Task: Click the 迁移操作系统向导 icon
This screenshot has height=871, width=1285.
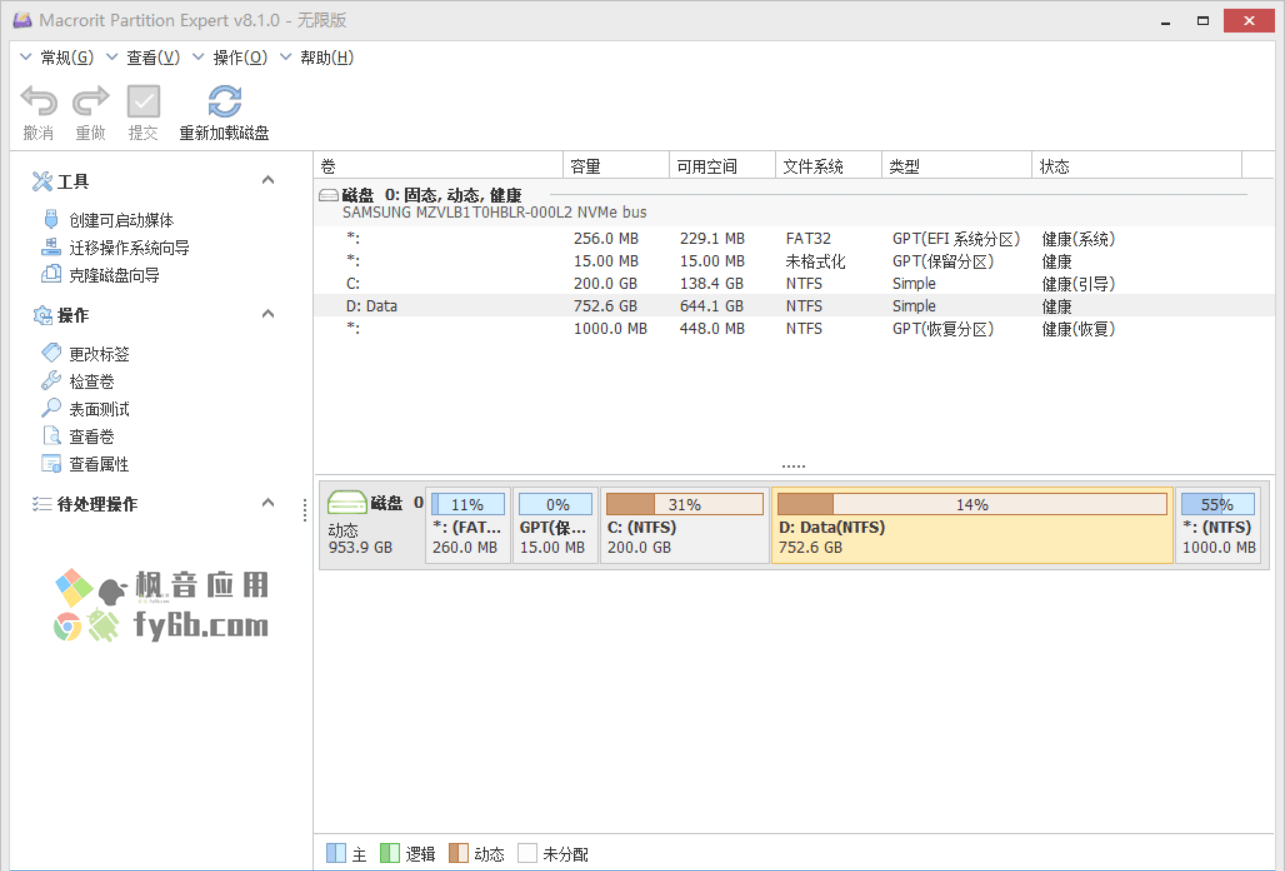Action: pos(51,247)
